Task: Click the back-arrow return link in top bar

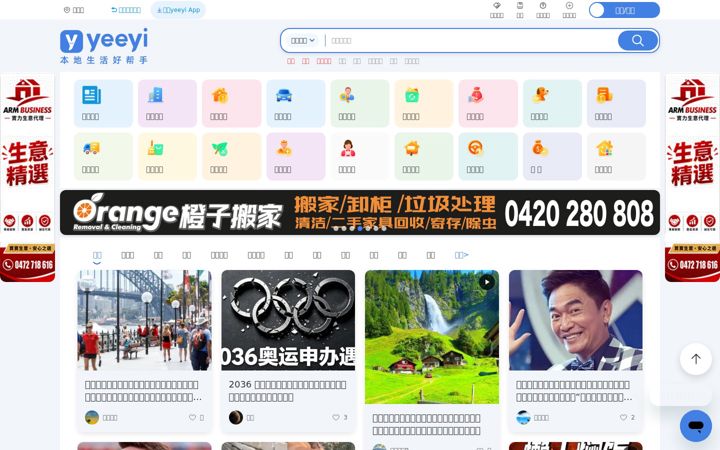Action: [x=126, y=10]
